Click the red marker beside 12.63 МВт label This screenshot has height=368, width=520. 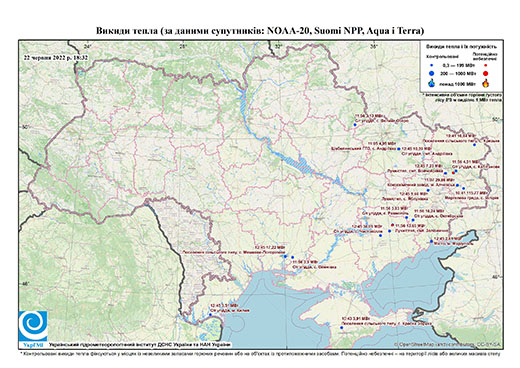[392, 225]
